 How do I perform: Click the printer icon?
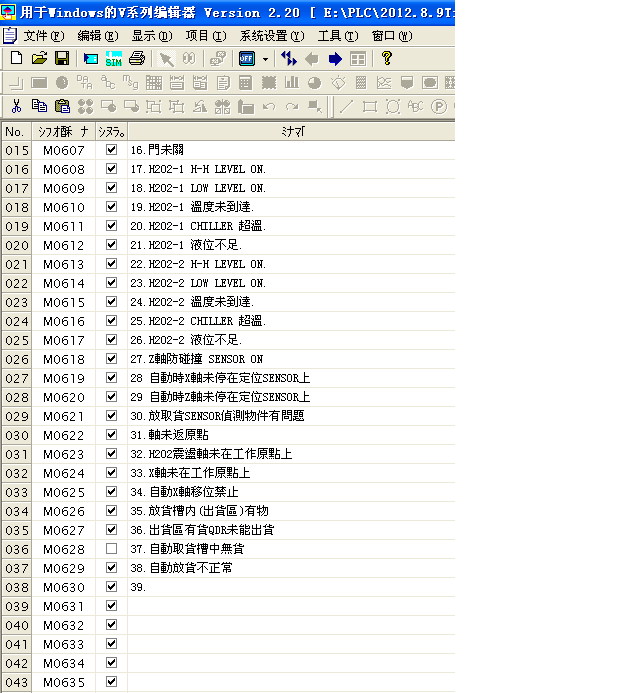click(x=138, y=59)
